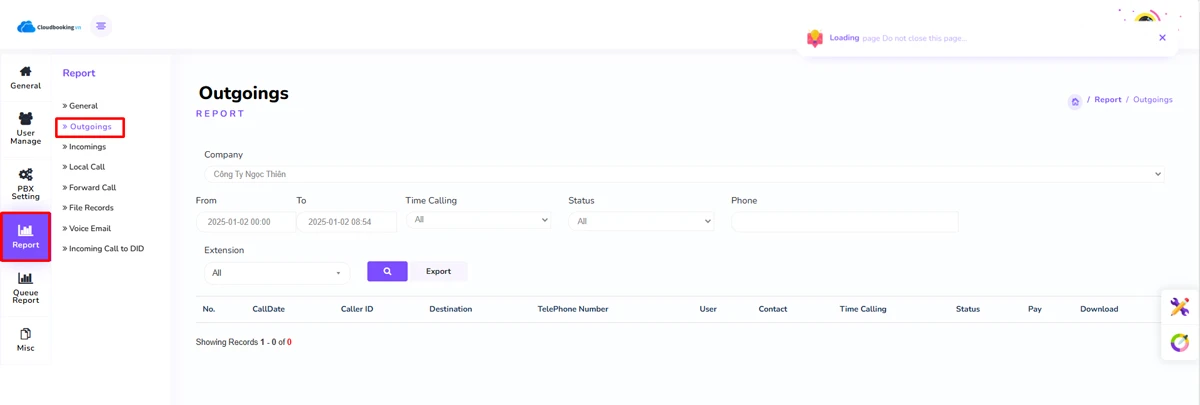Click the Cloudbooking logo
The image size is (1200, 405).
click(x=48, y=27)
